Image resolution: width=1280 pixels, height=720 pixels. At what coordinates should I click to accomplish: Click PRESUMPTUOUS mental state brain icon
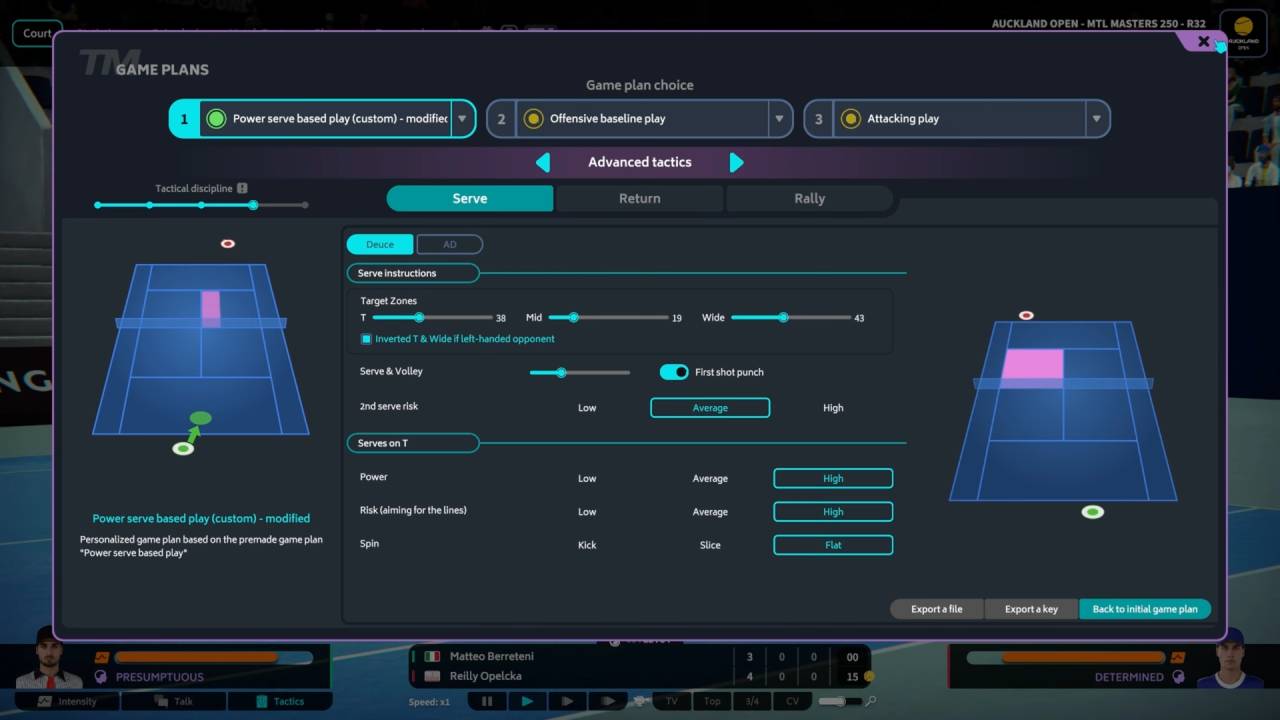coord(101,677)
